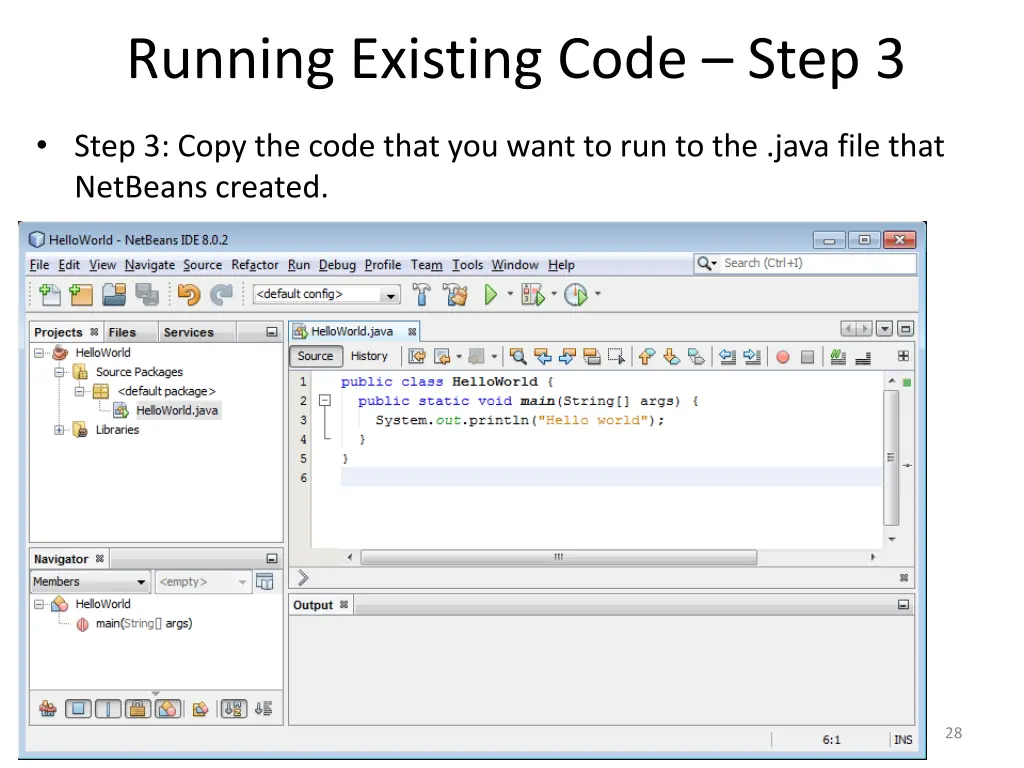
Task: Collapse the Source Packages tree node
Action: click(59, 372)
